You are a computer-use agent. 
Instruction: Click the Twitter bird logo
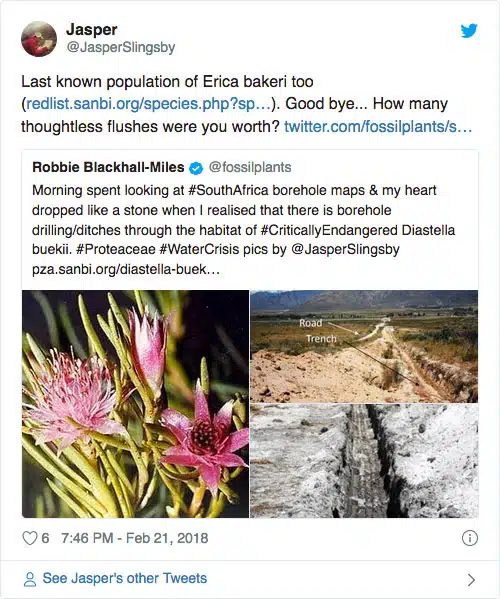point(469,31)
